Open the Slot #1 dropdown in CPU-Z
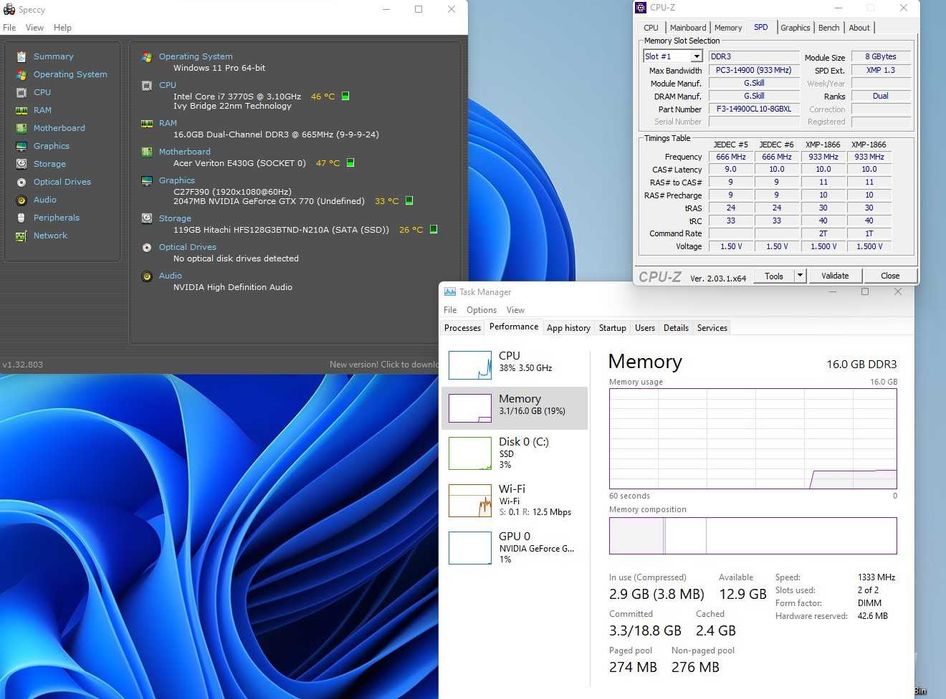946x699 pixels. coord(696,56)
